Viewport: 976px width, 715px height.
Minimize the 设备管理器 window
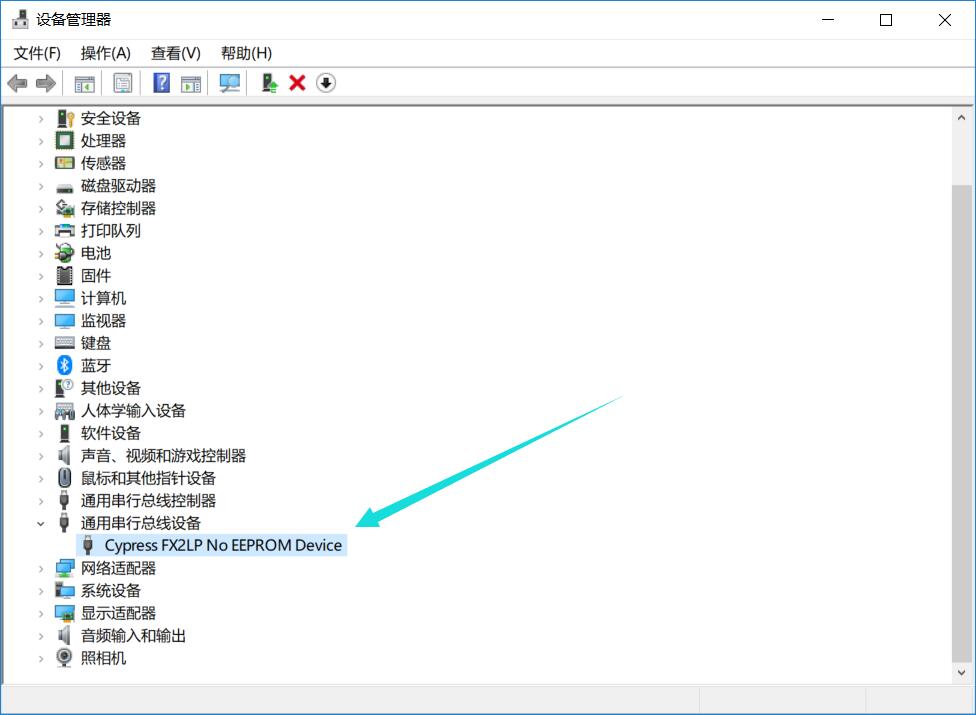pyautogui.click(x=827, y=20)
